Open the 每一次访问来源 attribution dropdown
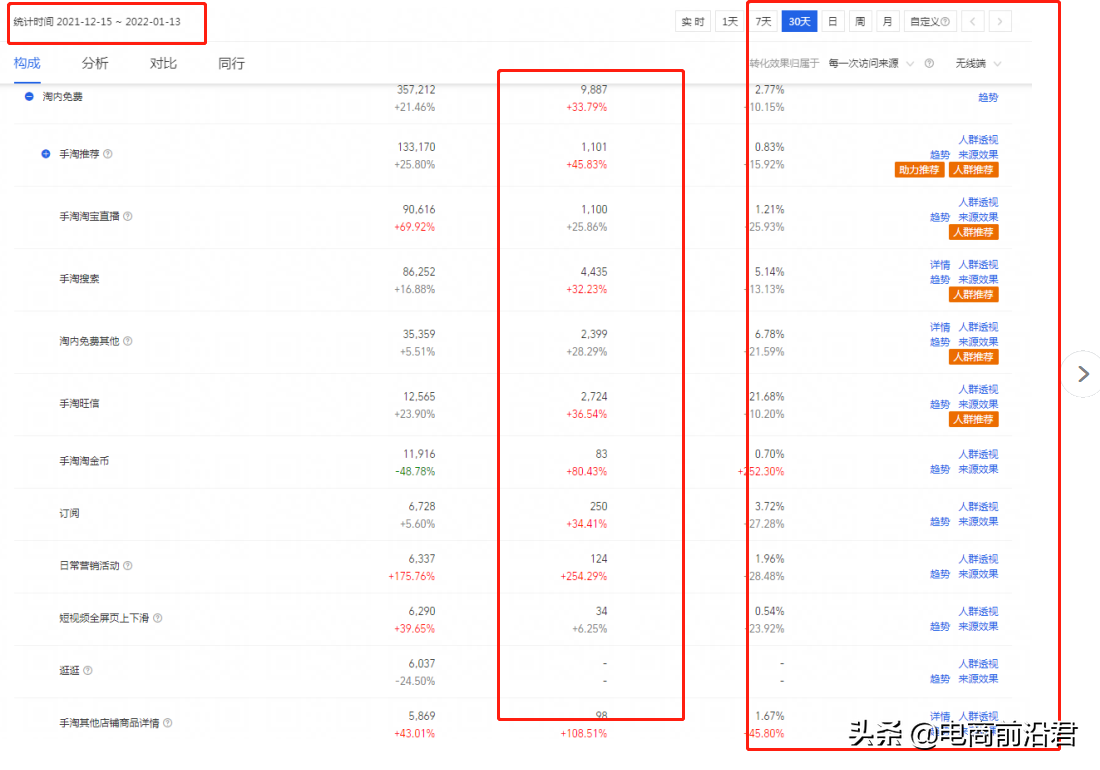This screenshot has height=770, width=1100. (870, 62)
